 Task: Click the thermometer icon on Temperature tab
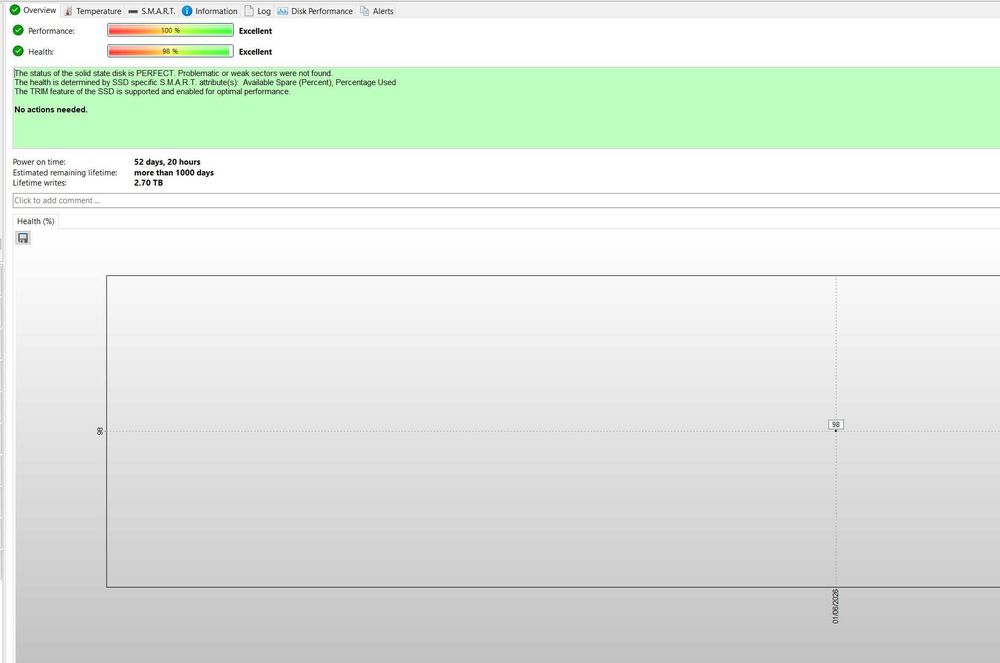(68, 11)
